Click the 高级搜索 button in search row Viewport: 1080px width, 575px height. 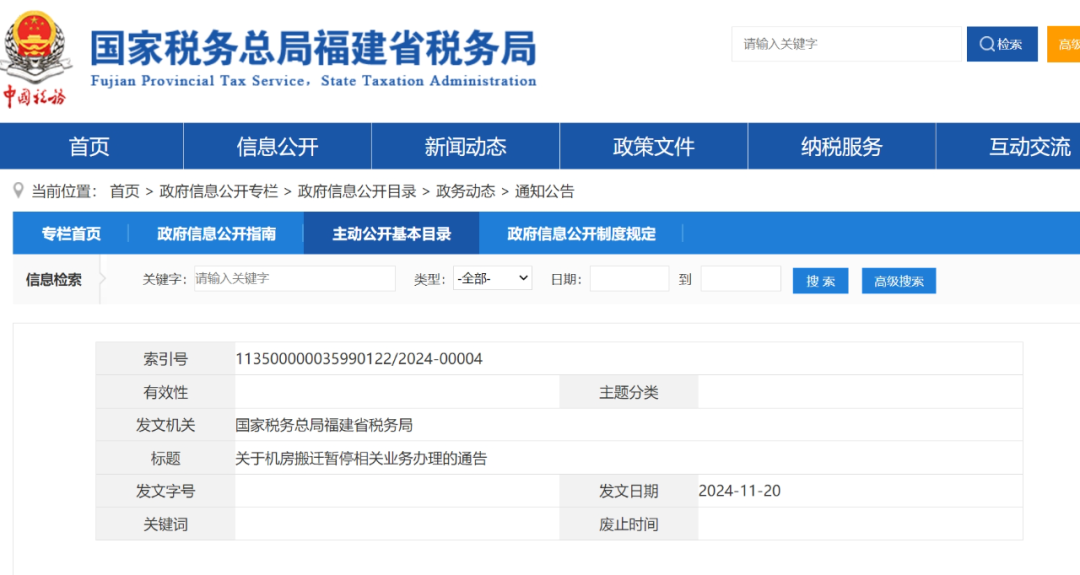coord(898,281)
